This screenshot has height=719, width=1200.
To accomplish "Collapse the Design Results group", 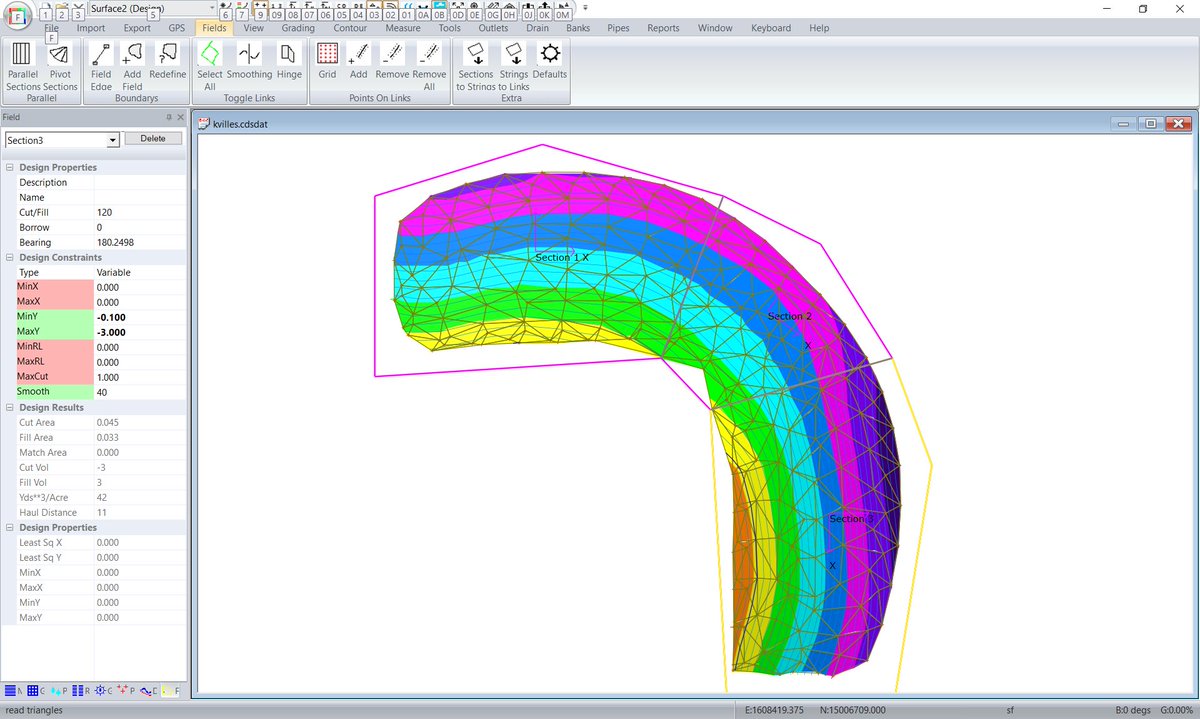I will click(10, 407).
